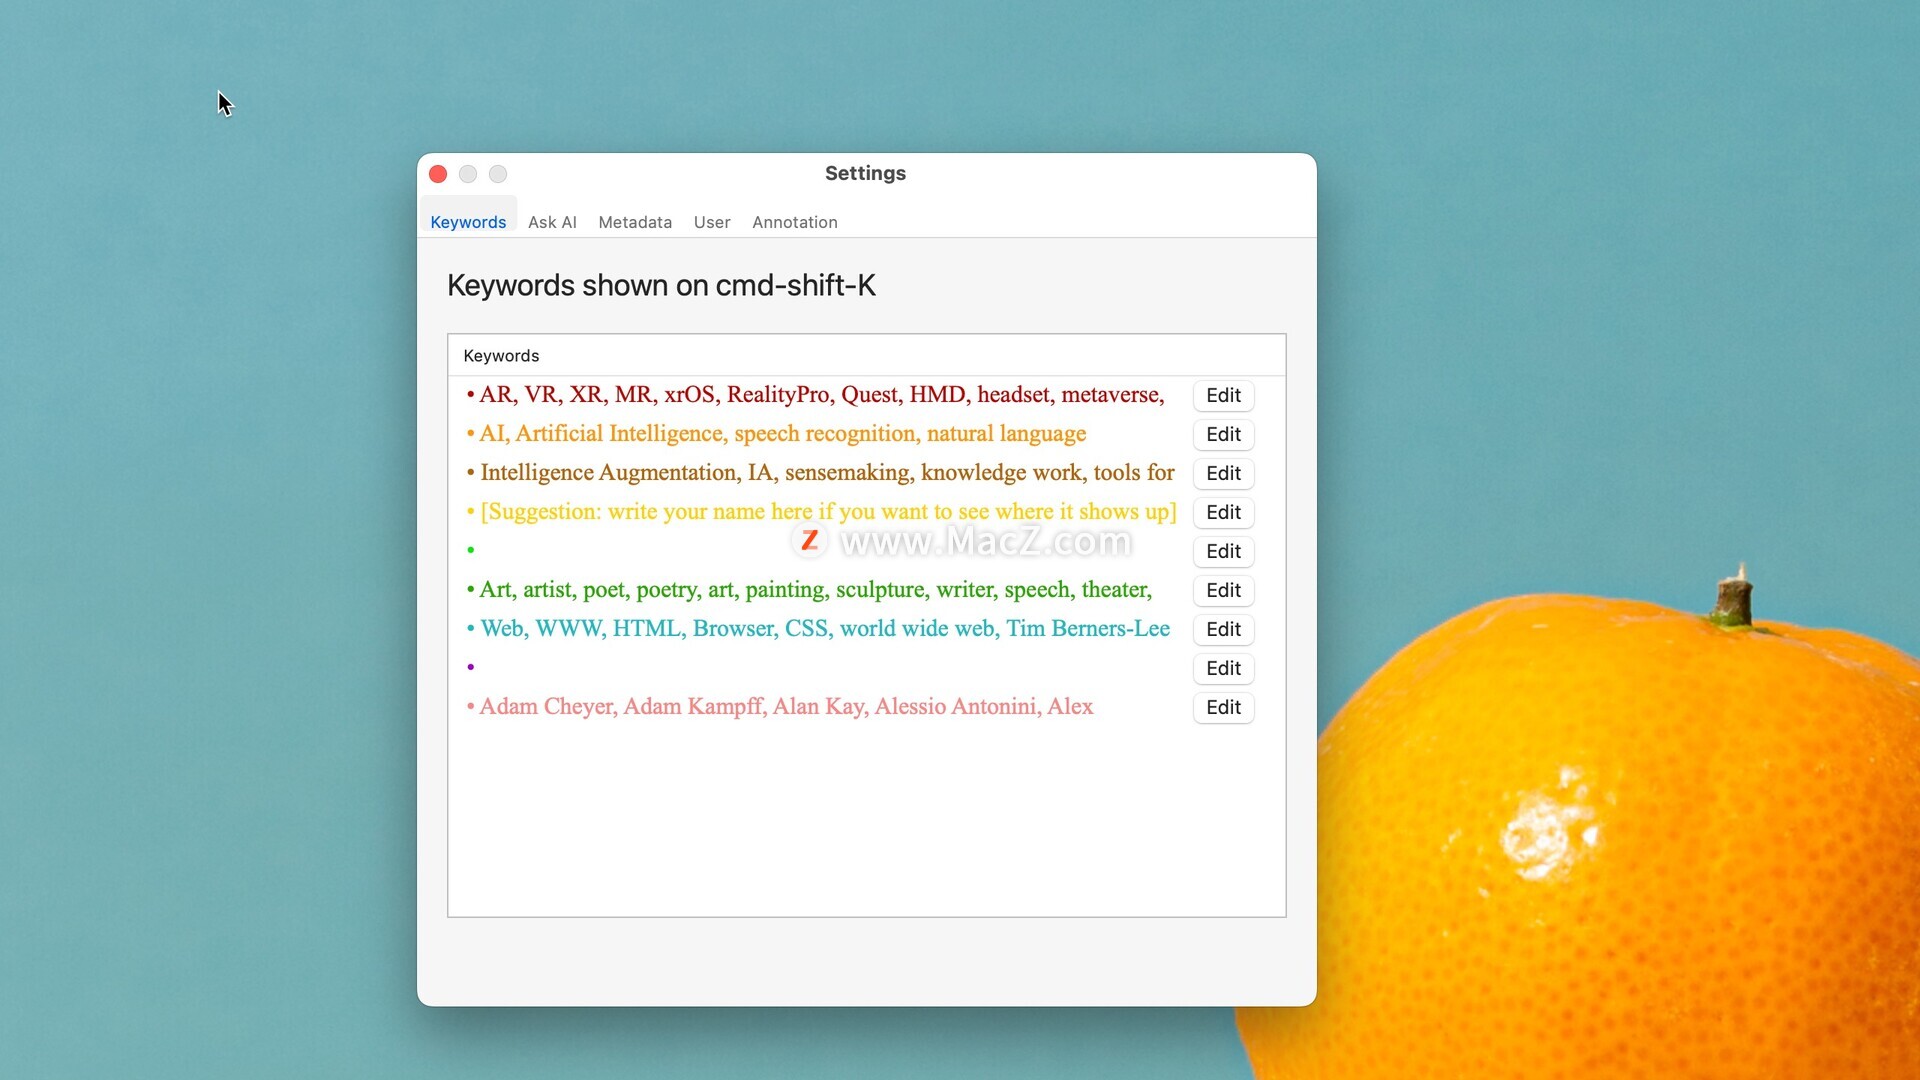
Task: Edit the empty purple bullet row
Action: click(1223, 668)
